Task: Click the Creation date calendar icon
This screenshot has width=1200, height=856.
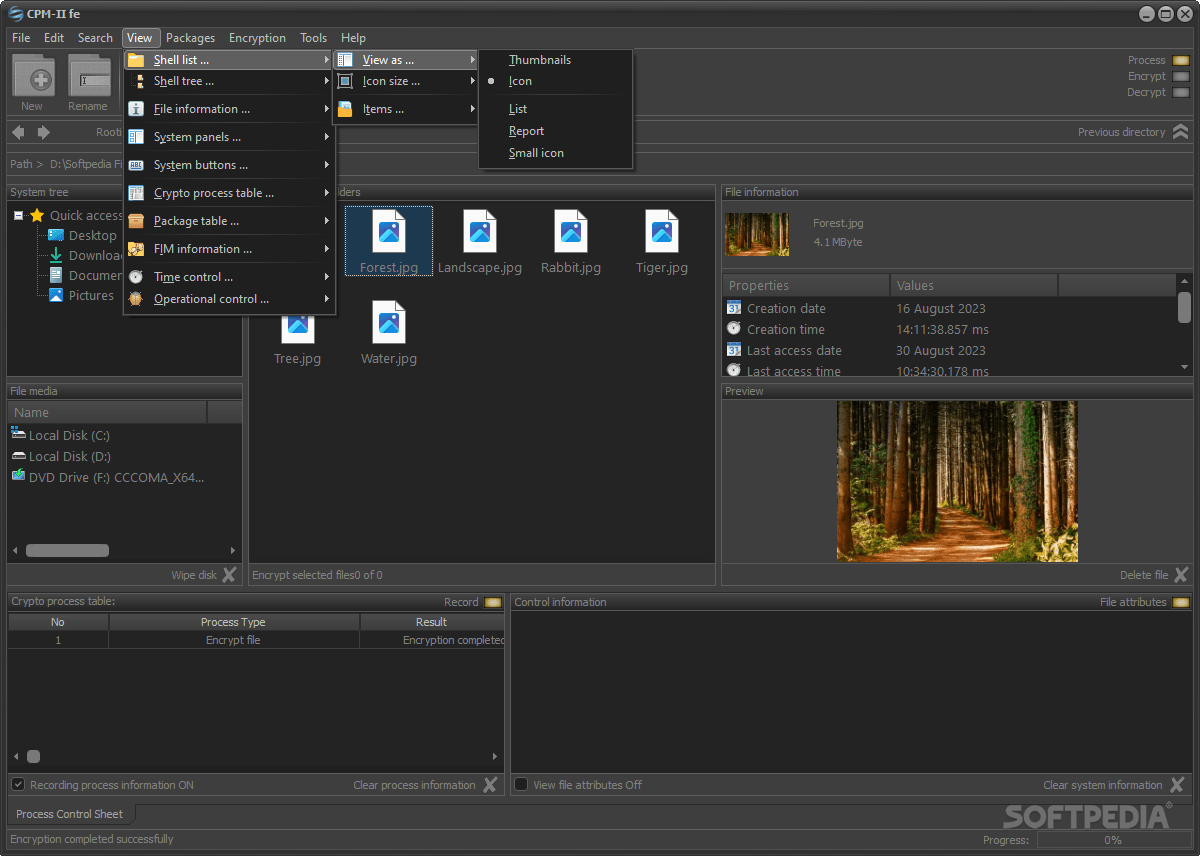Action: [x=734, y=308]
